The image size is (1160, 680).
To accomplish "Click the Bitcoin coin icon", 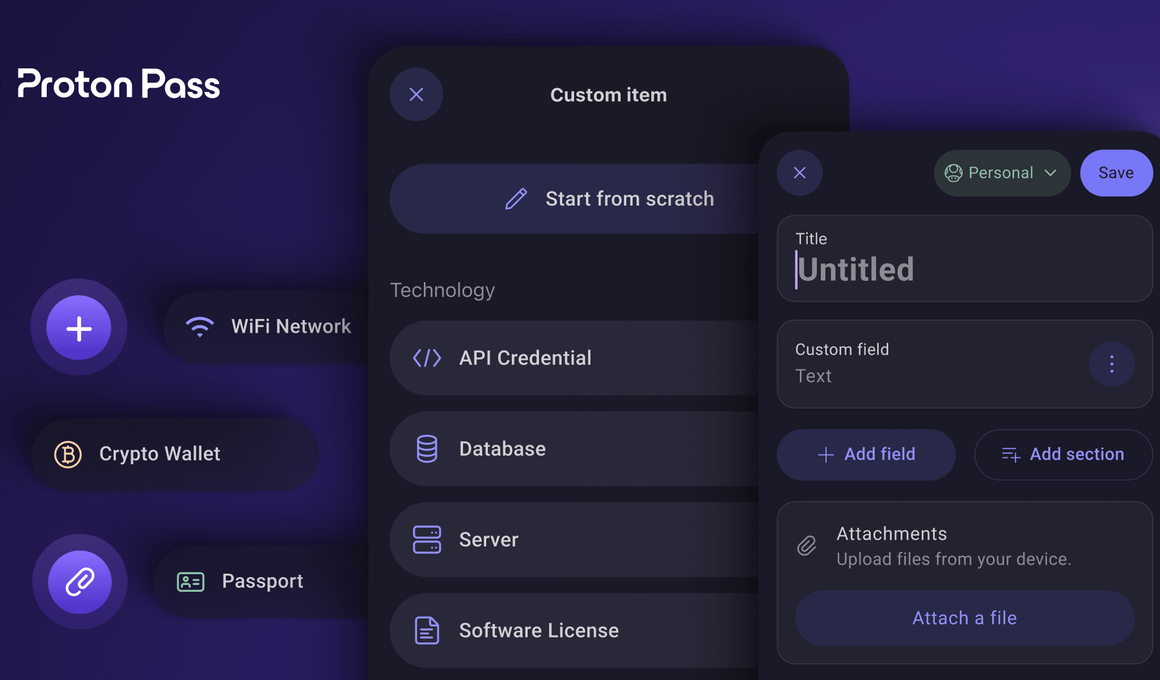I will [68, 454].
